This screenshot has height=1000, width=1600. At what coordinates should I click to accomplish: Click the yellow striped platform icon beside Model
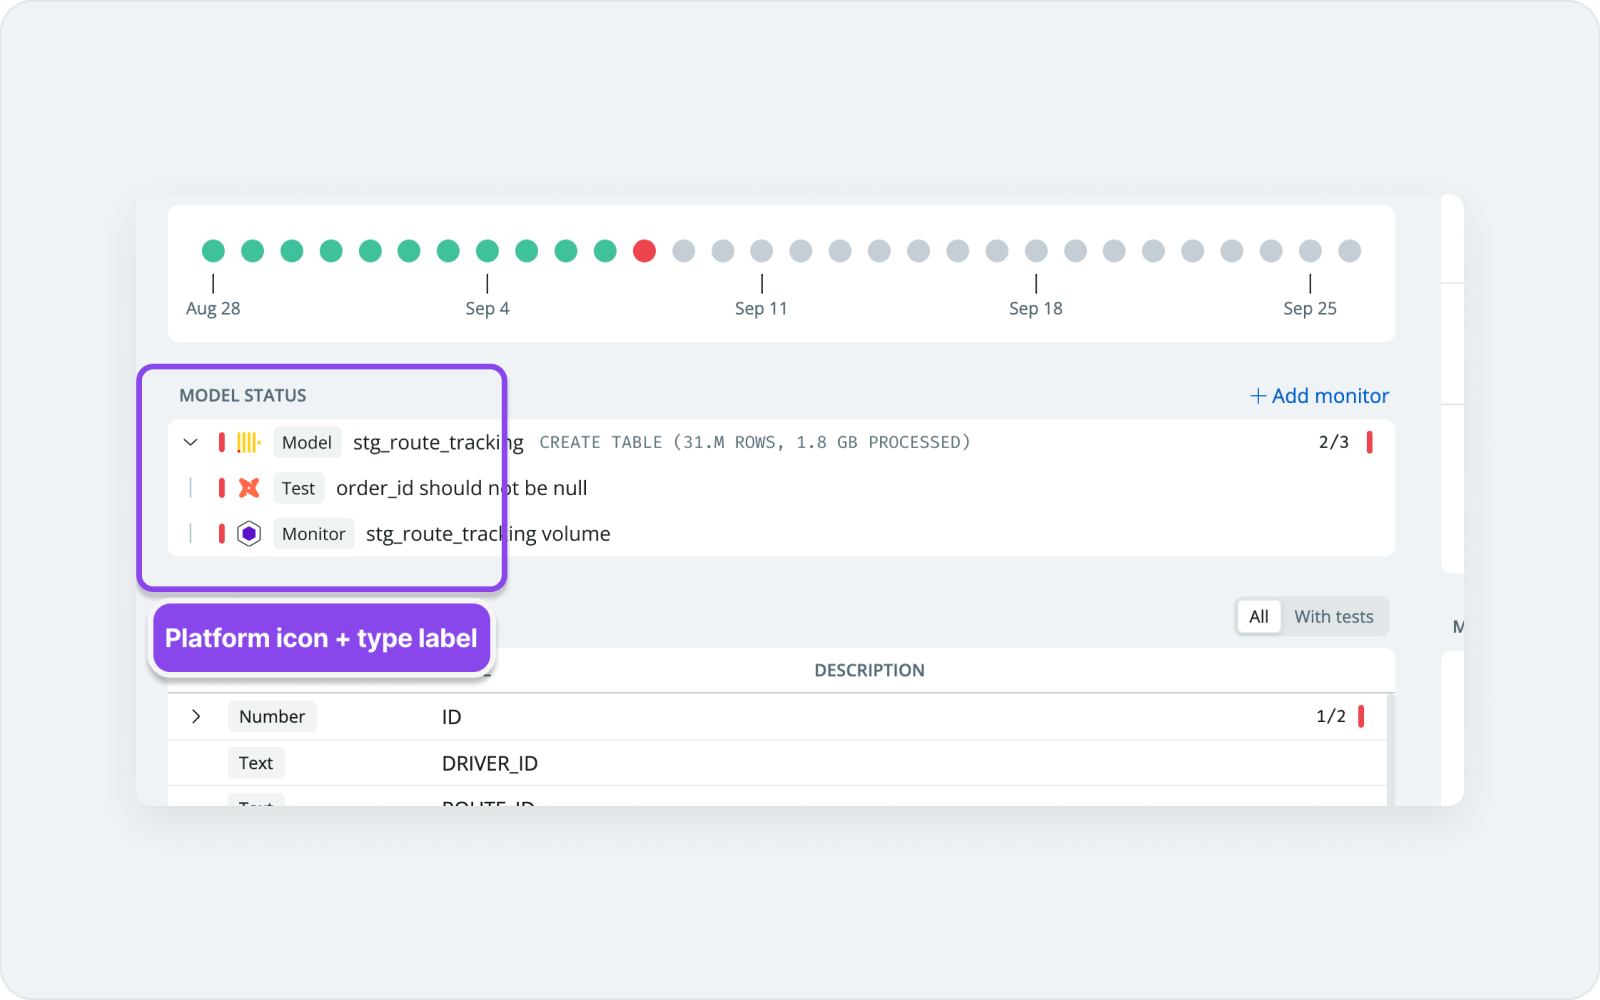pyautogui.click(x=249, y=442)
